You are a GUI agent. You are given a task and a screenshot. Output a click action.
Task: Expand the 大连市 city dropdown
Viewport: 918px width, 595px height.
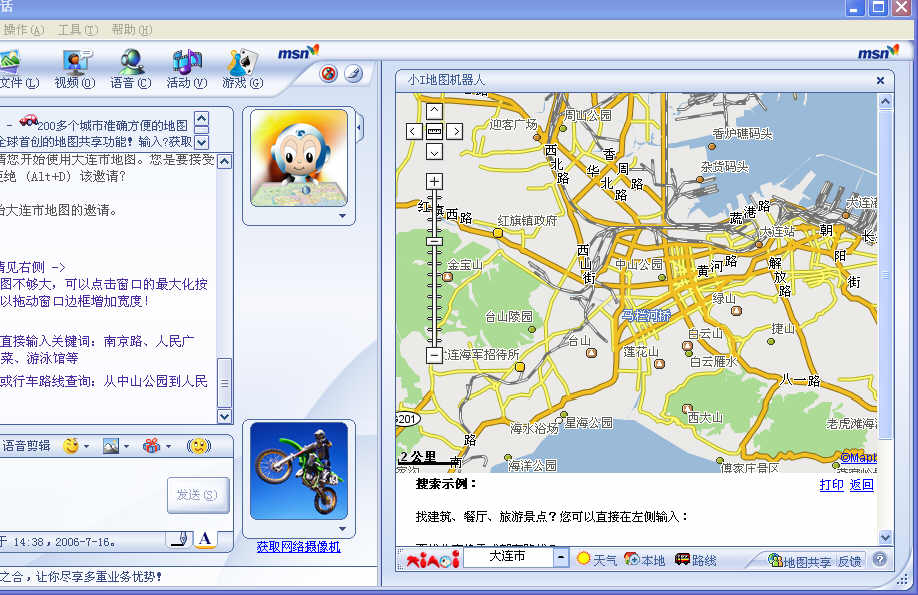(x=562, y=558)
